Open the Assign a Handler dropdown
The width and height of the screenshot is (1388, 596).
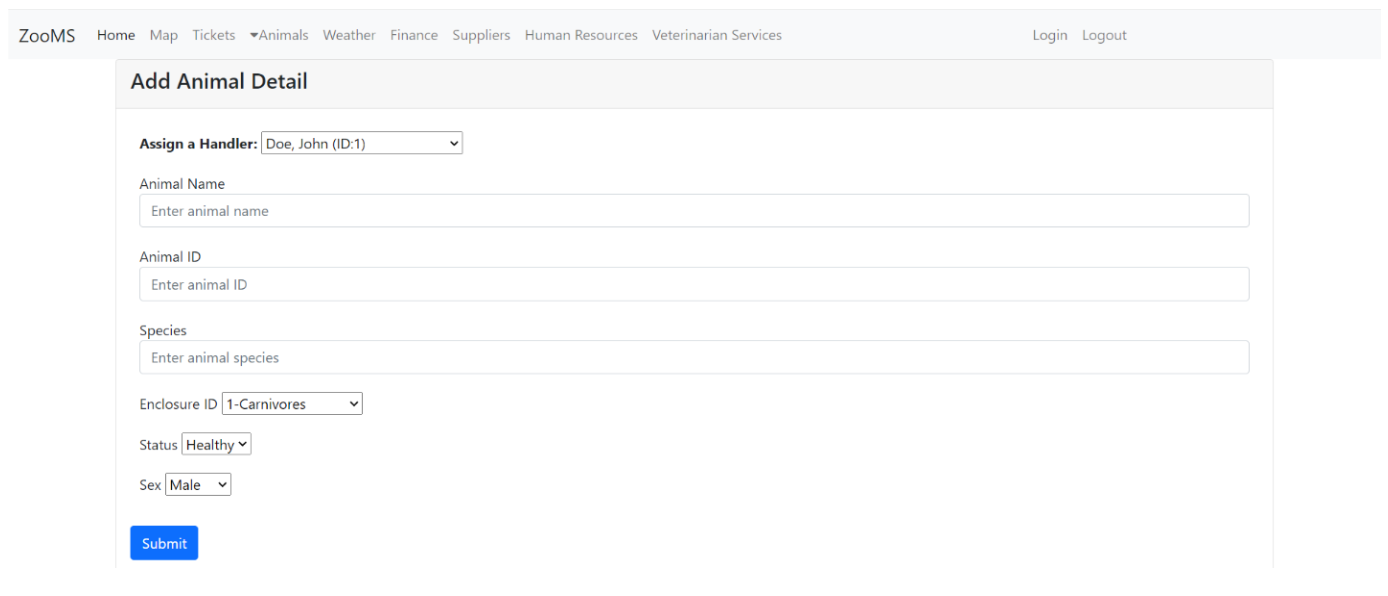pyautogui.click(x=361, y=144)
